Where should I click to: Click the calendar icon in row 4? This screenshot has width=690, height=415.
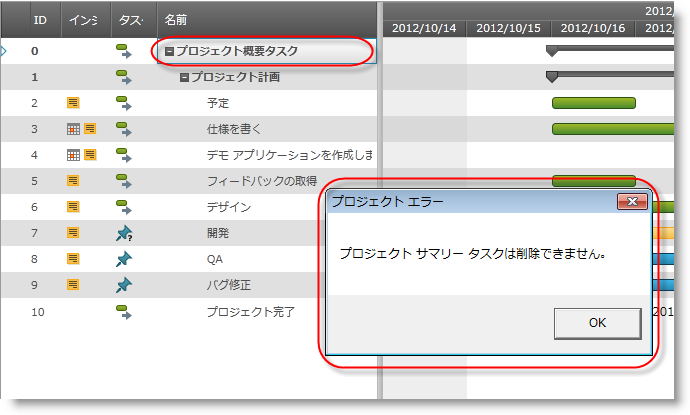pos(73,155)
